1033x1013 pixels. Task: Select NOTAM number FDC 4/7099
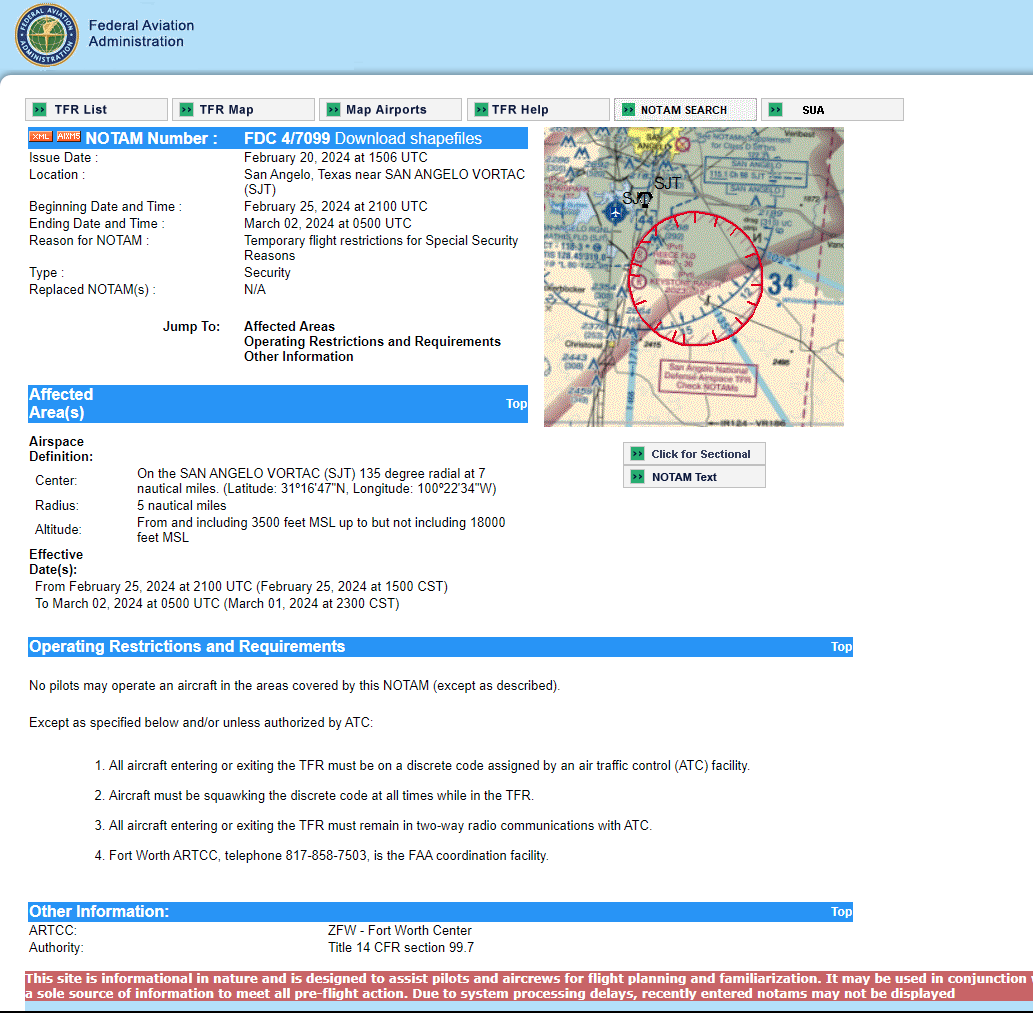click(287, 138)
